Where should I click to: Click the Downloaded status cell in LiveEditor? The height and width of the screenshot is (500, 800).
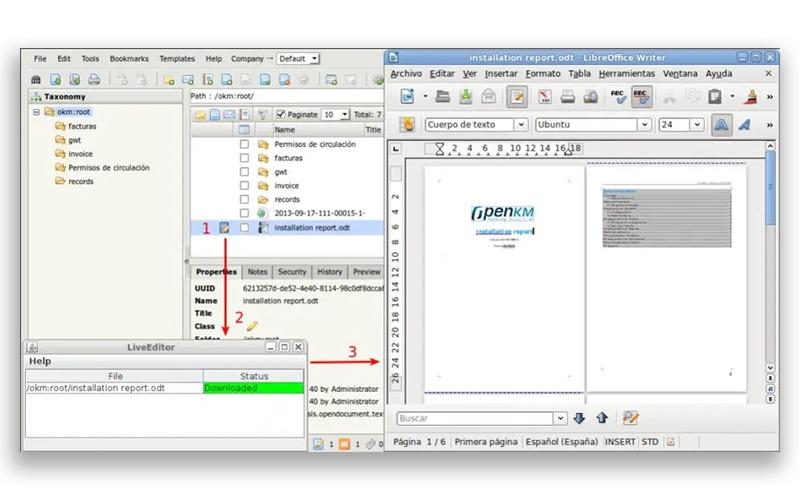tap(254, 388)
